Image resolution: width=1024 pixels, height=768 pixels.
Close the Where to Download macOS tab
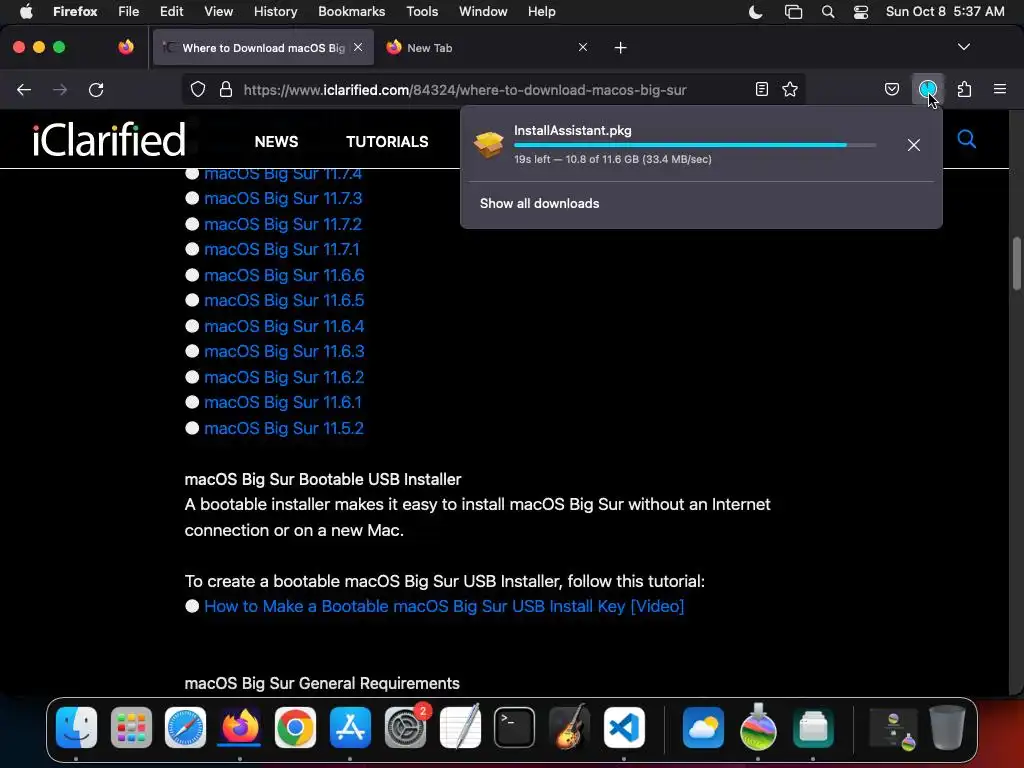(x=358, y=48)
